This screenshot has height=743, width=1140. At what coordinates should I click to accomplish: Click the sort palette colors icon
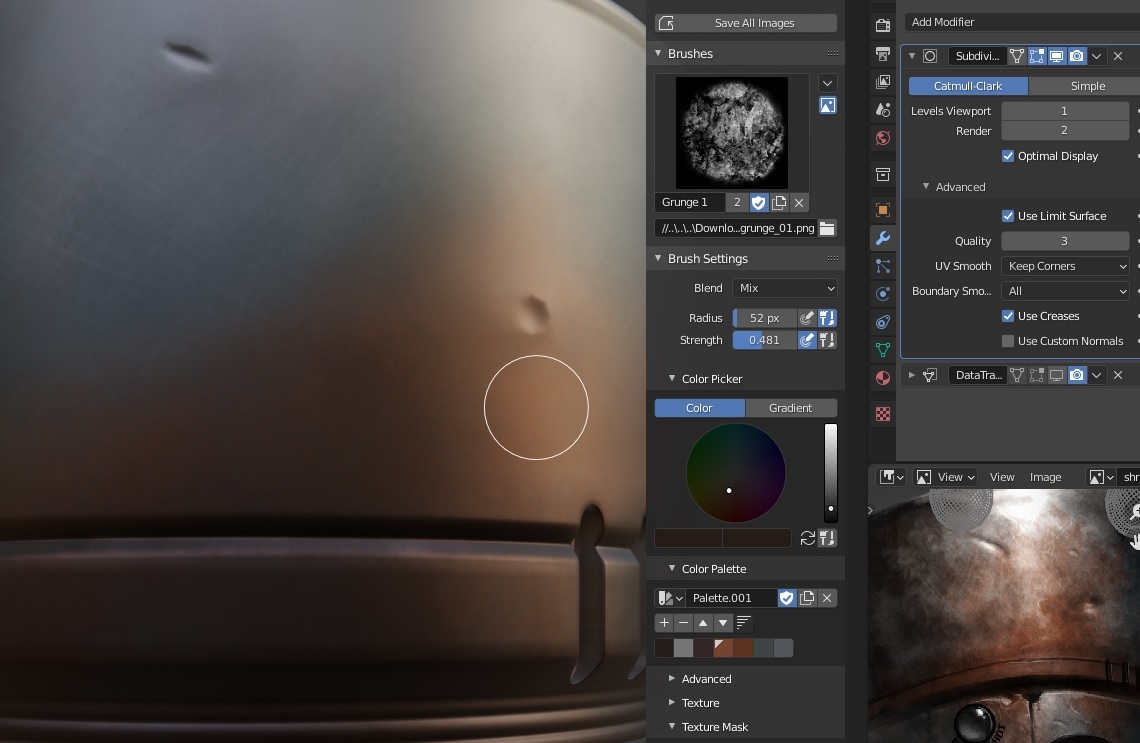tap(743, 622)
